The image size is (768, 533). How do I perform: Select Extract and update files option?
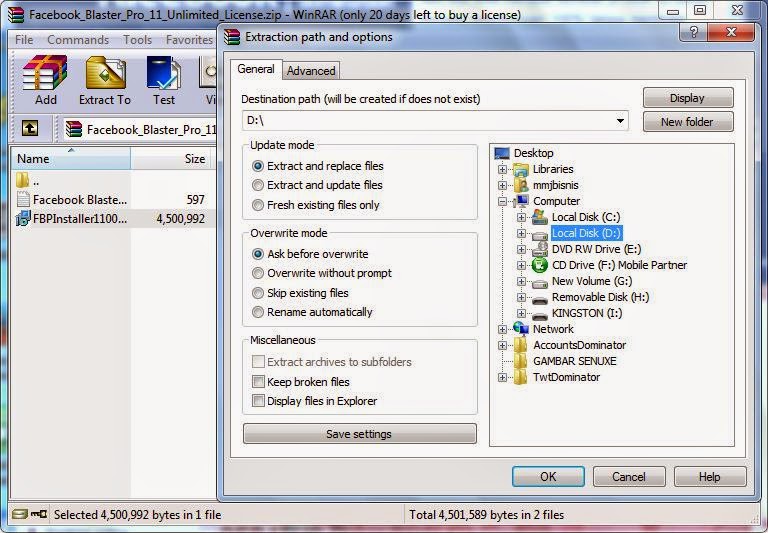click(258, 185)
